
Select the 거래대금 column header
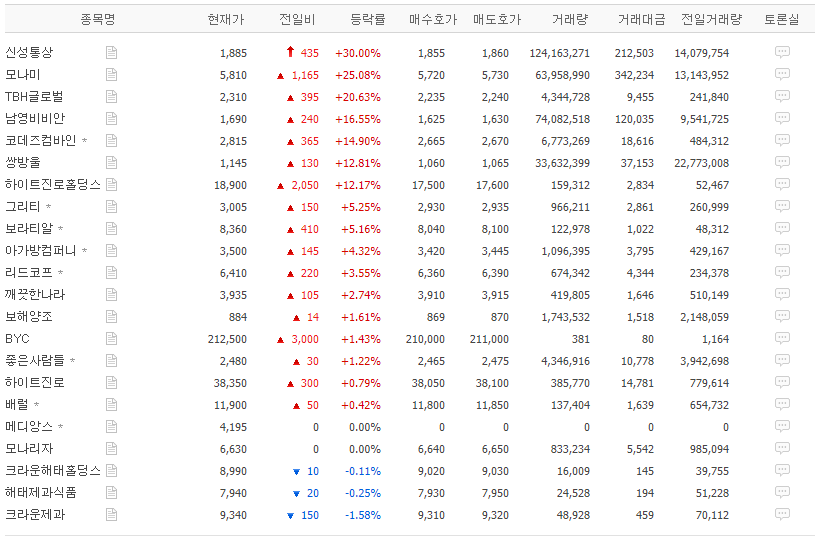(641, 19)
